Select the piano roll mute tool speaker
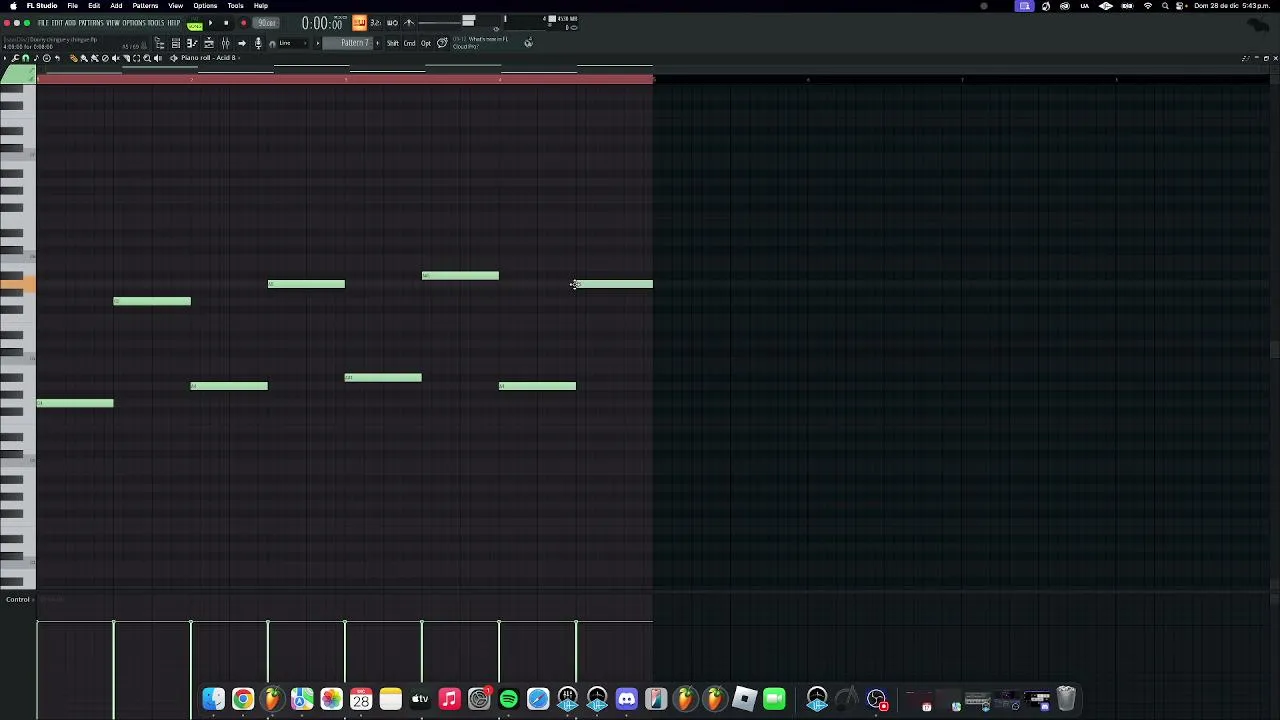Viewport: 1280px width, 720px height. [115, 58]
